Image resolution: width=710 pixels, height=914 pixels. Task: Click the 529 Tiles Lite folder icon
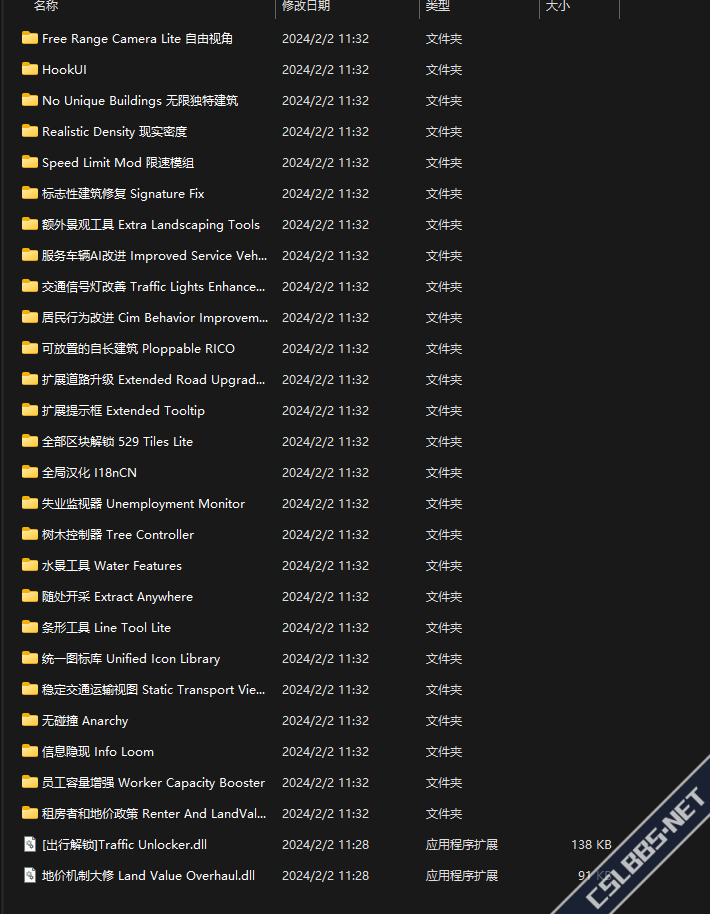coord(30,441)
